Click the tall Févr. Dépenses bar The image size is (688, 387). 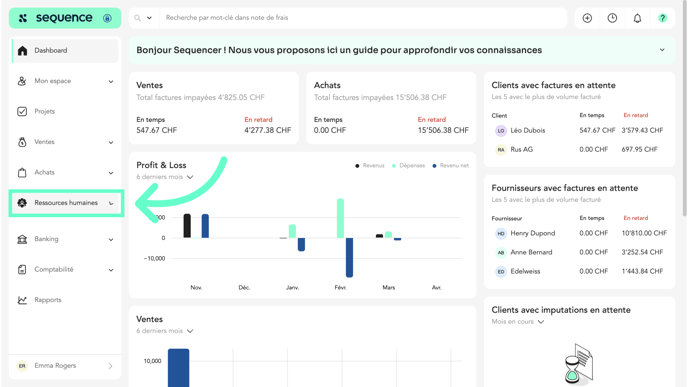pyautogui.click(x=340, y=218)
